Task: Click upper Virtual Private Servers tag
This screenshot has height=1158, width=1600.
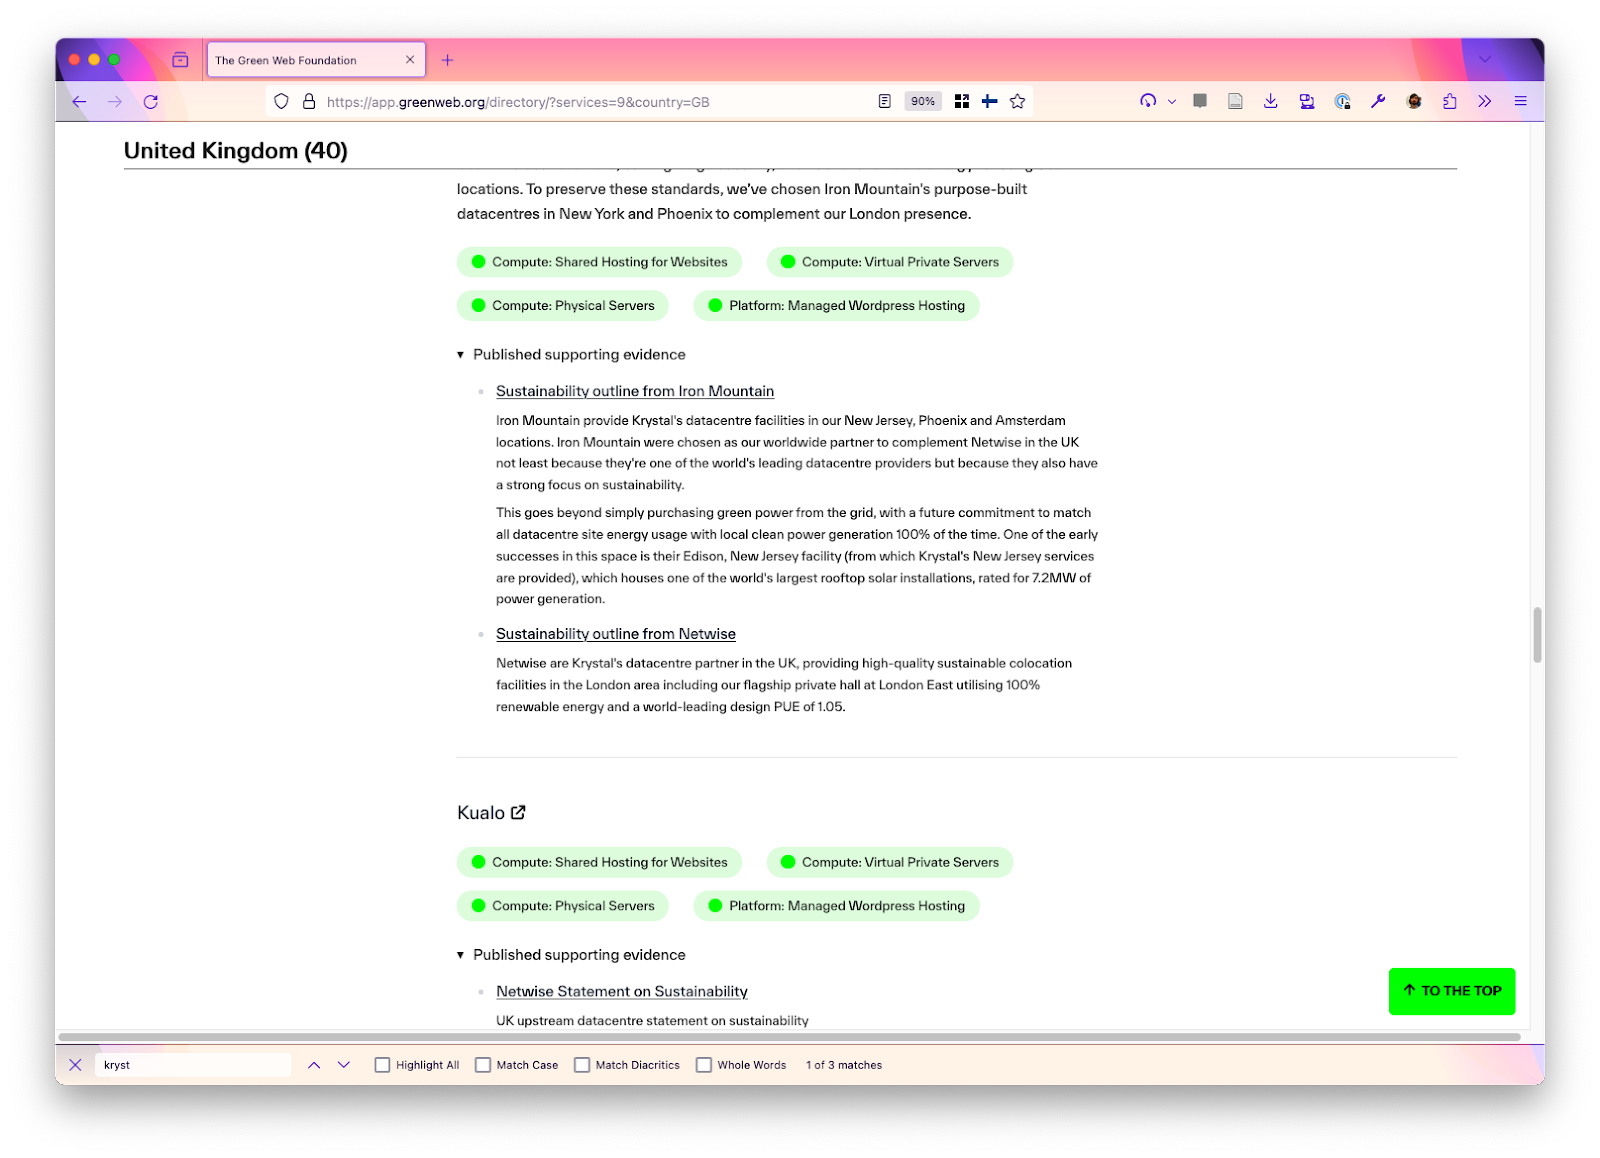Action: click(890, 262)
